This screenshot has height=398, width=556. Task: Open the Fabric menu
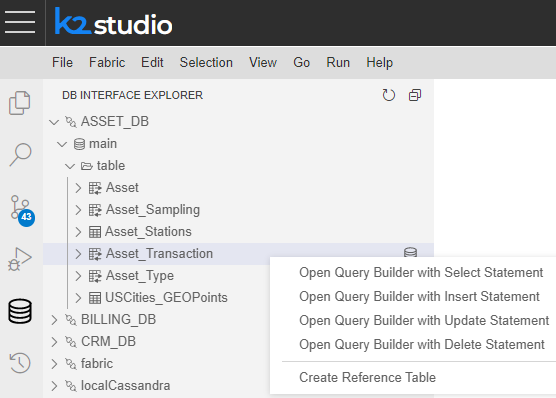tap(107, 62)
